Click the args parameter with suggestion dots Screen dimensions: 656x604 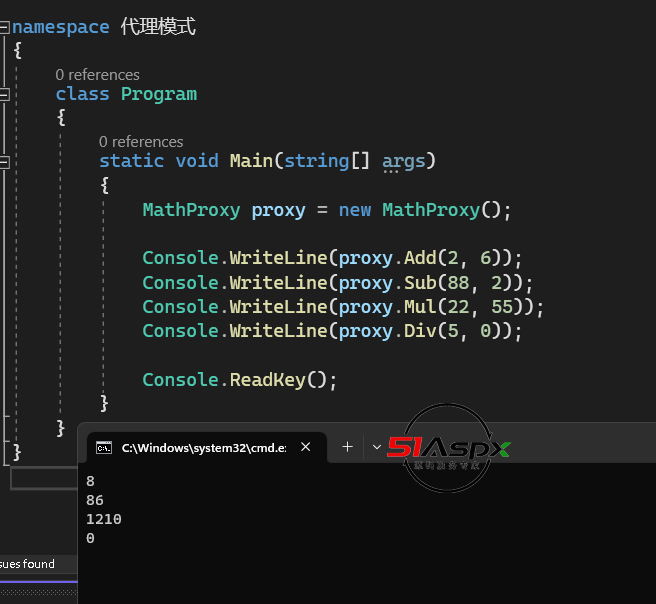tap(403, 161)
